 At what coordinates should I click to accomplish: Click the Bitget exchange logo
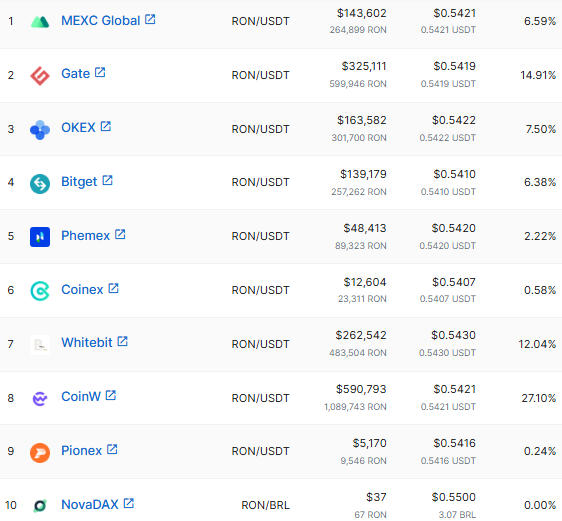[40, 183]
